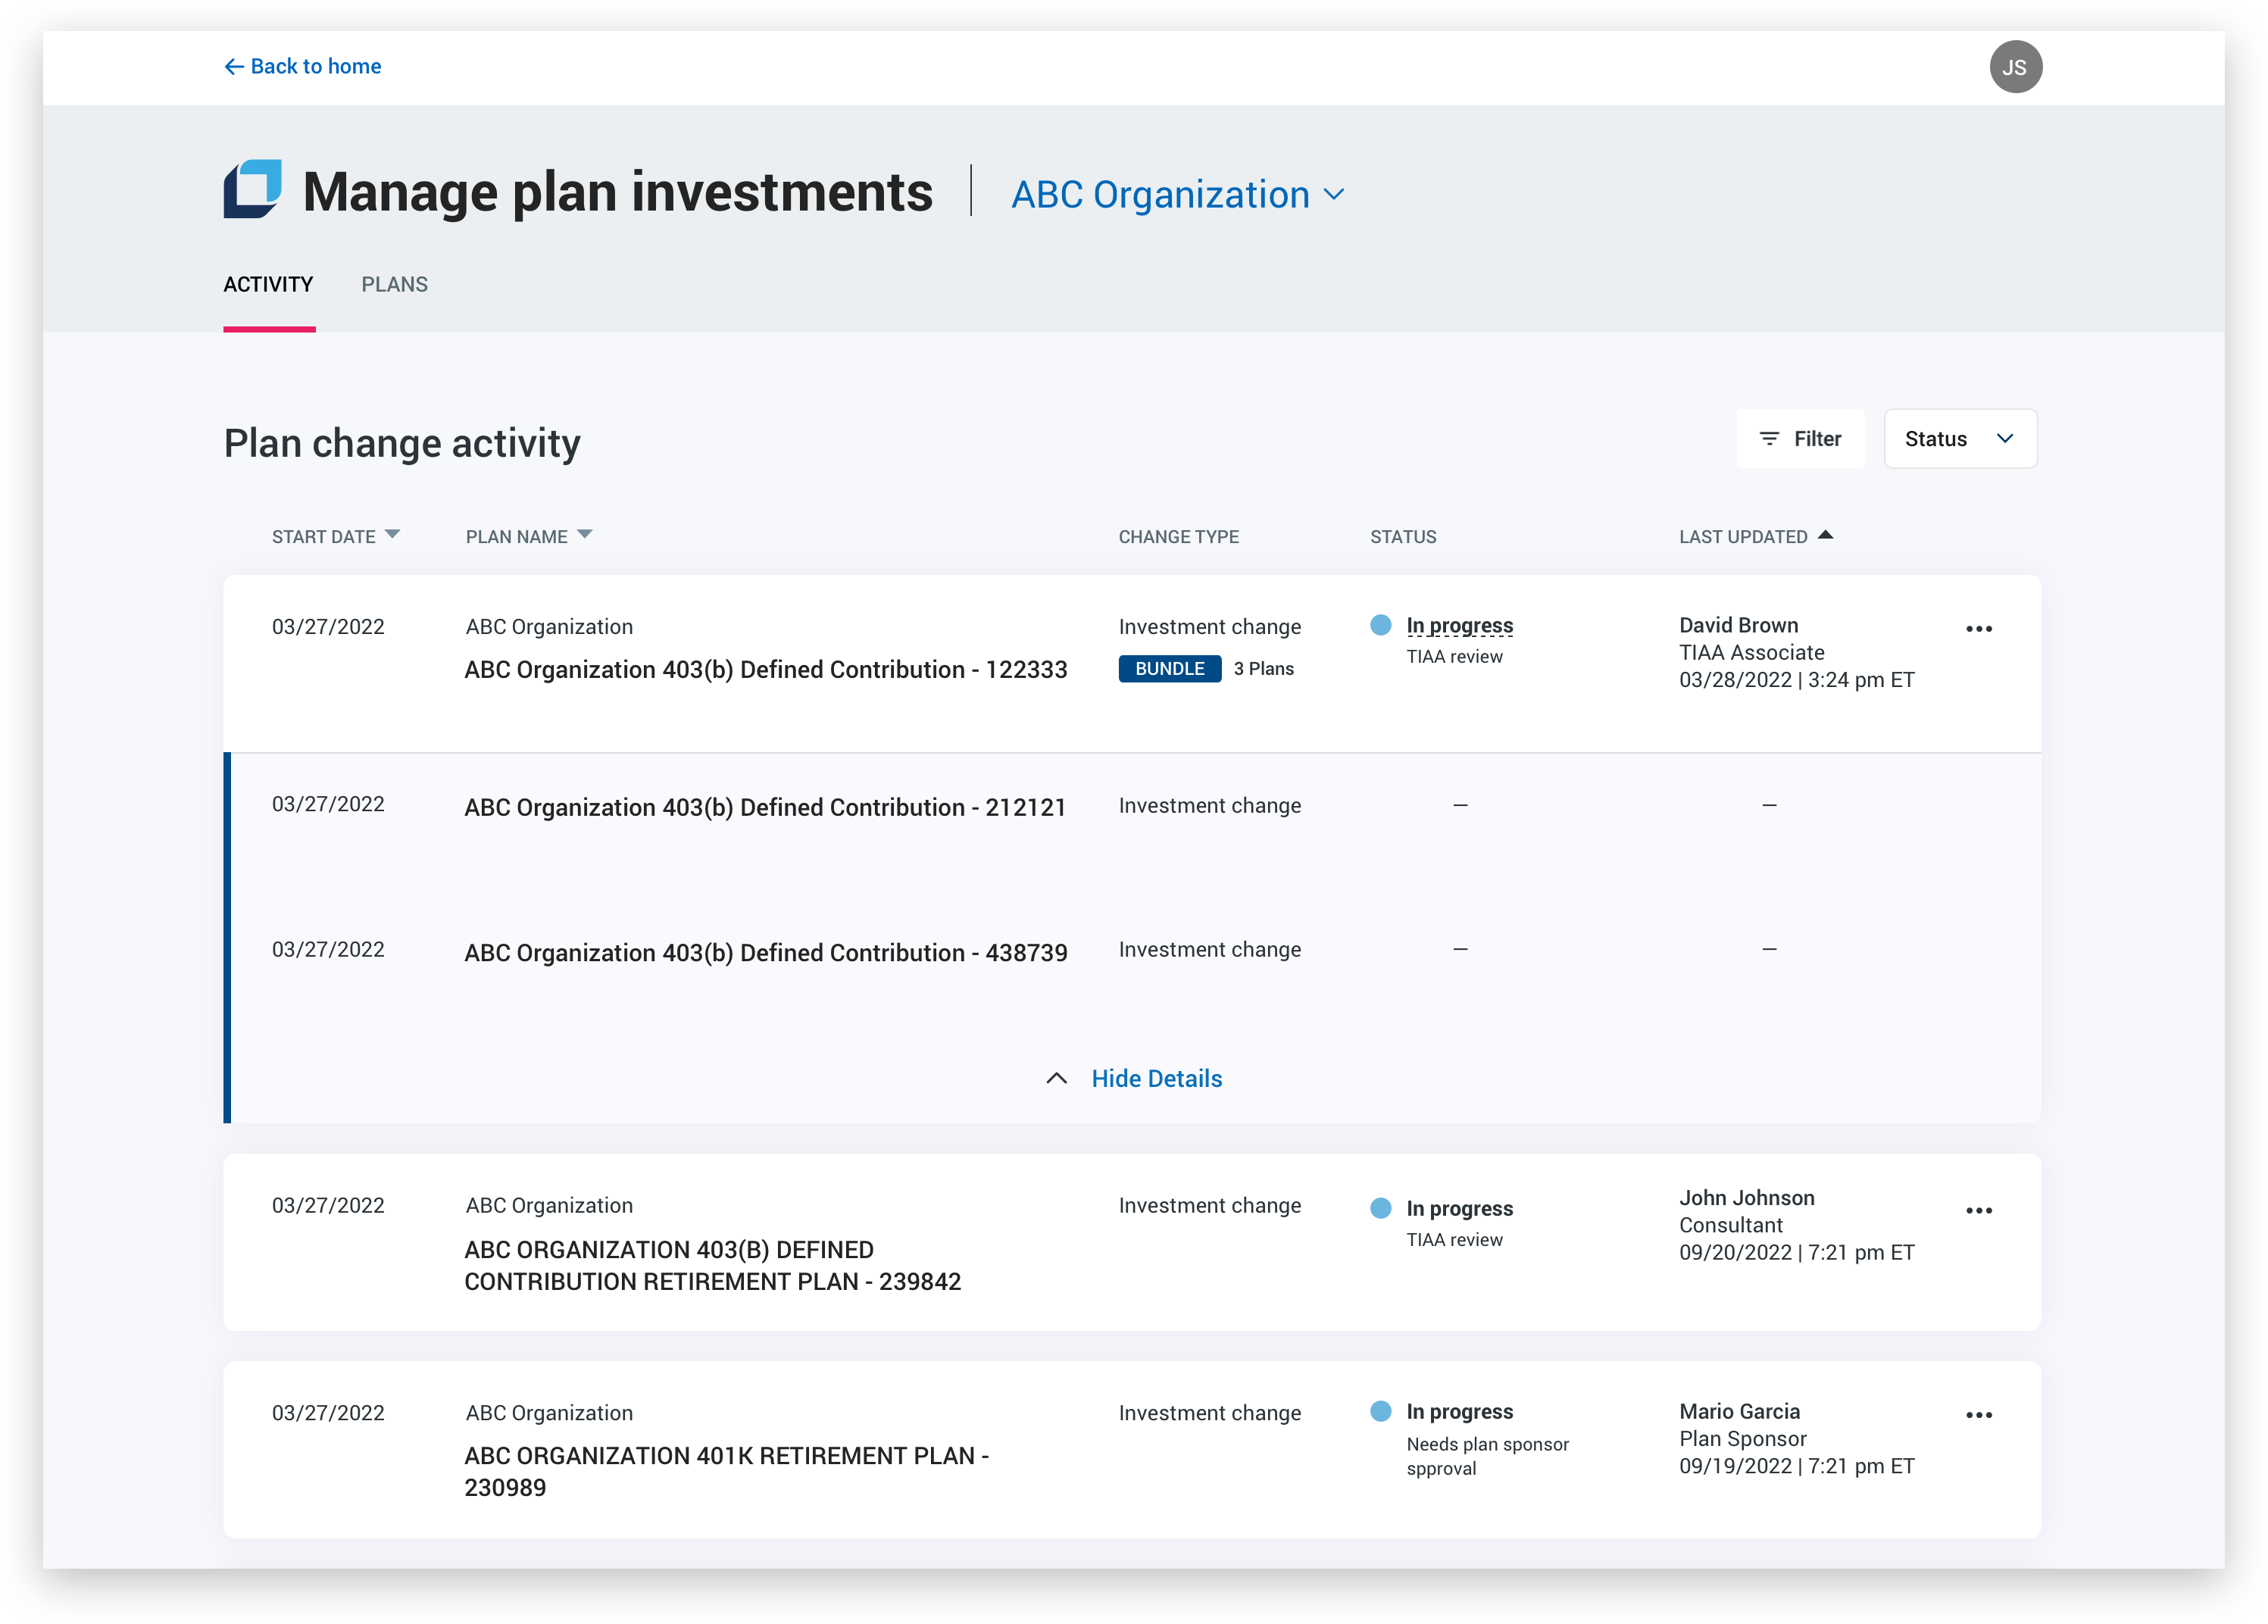Click the Plan change activity heading
2268x1624 pixels.
(402, 443)
